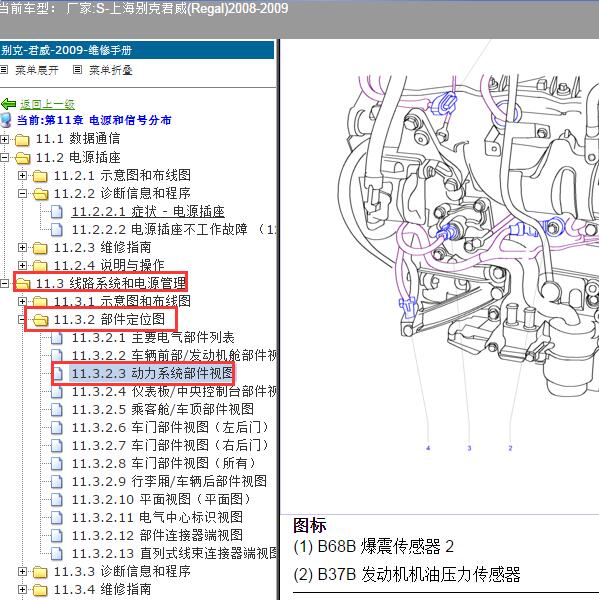Expand the 11.2.3 维修指南 node

(23, 248)
